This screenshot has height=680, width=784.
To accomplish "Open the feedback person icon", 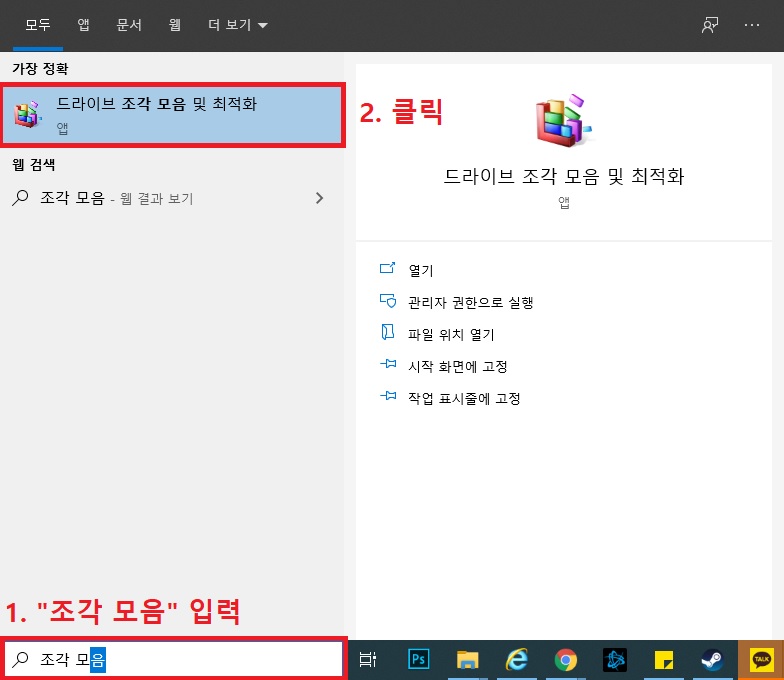I will [710, 25].
